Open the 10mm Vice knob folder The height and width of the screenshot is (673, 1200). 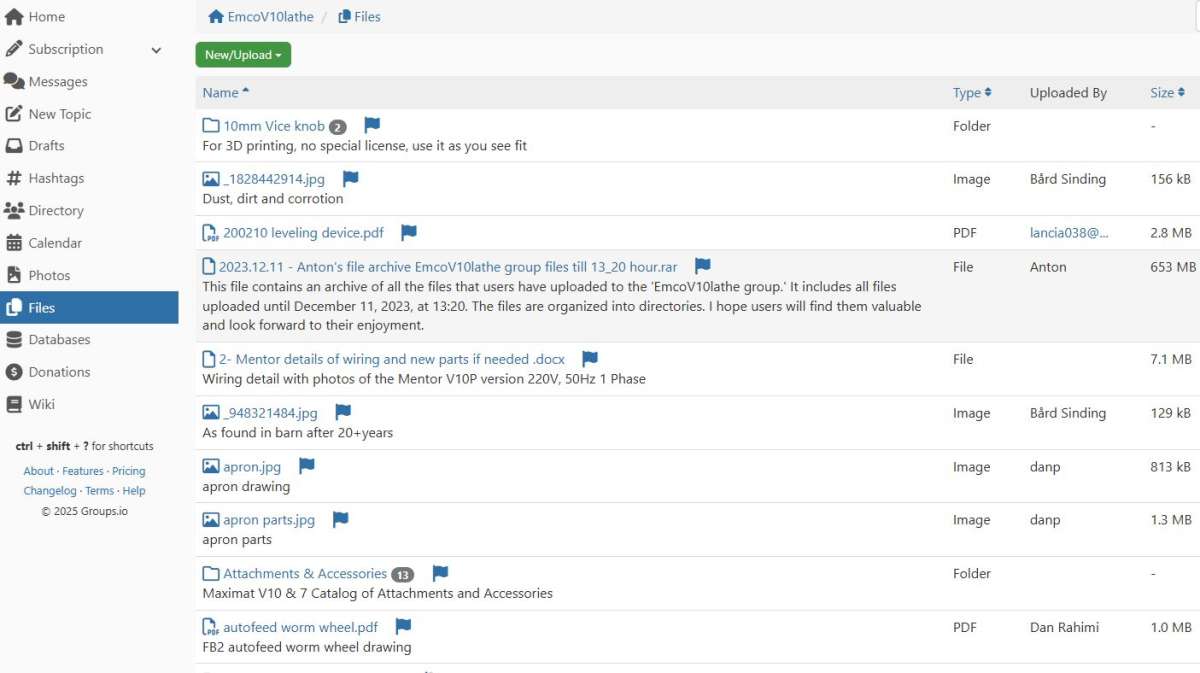tap(274, 126)
